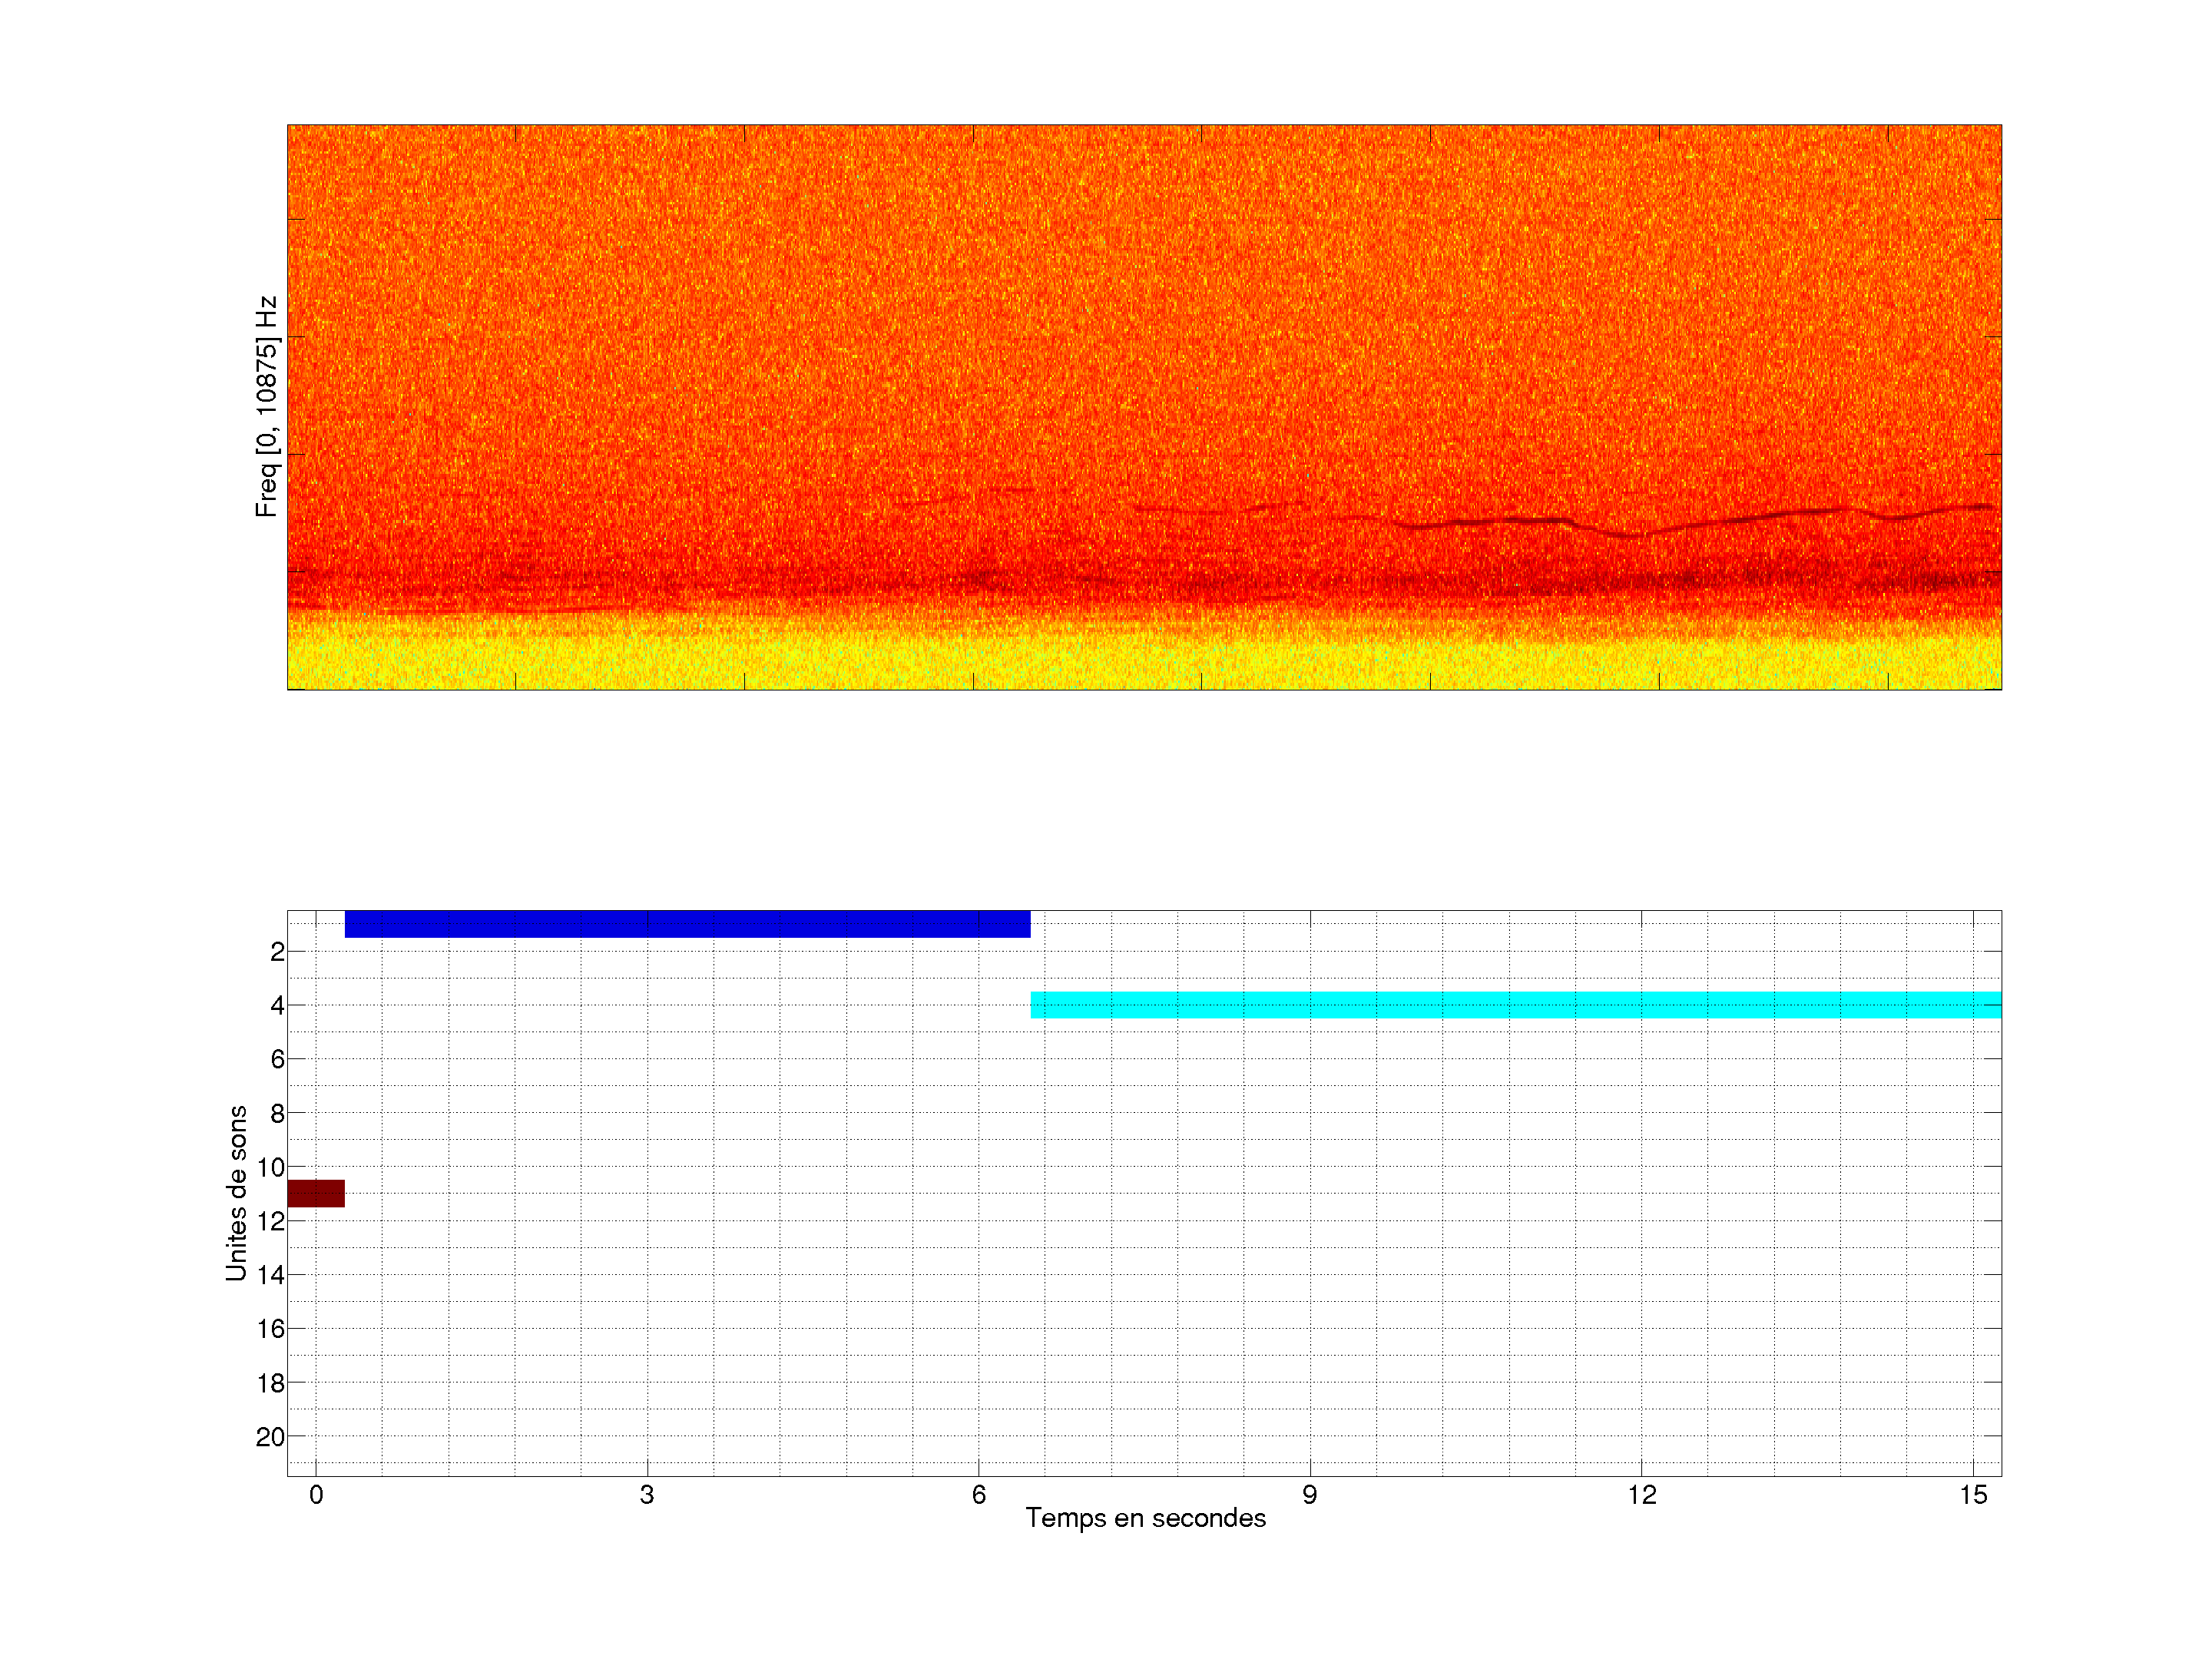2212x1659 pixels.
Task: Click x-axis tick label 9
Action: tap(1309, 1495)
